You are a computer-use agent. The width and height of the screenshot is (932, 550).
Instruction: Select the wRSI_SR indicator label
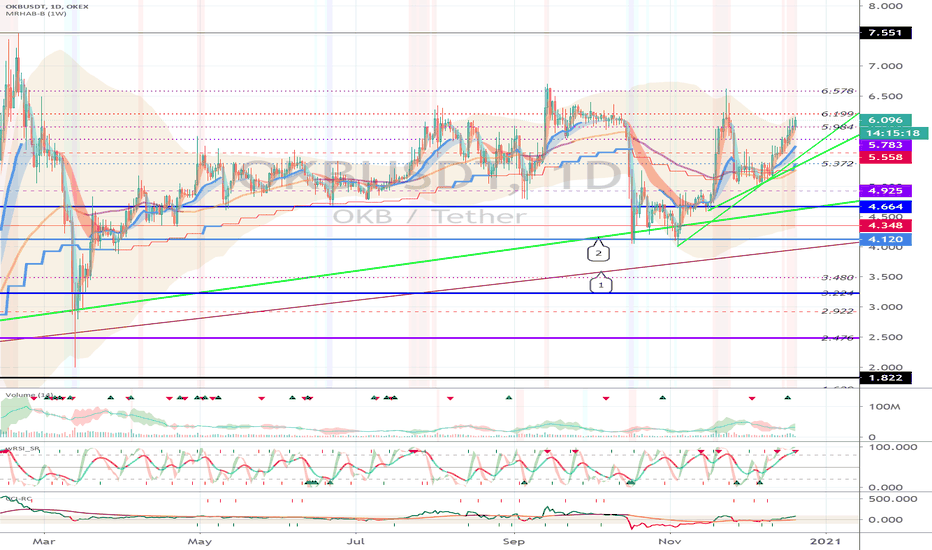click(x=23, y=448)
